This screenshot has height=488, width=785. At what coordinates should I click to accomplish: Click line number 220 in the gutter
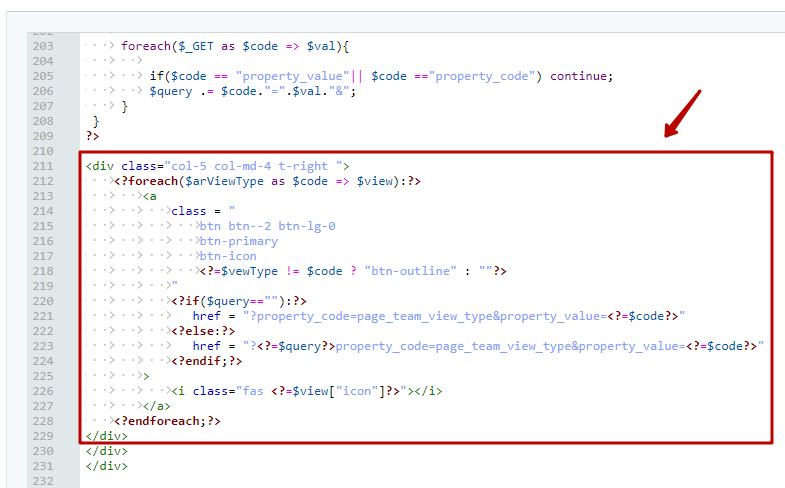[x=43, y=301]
